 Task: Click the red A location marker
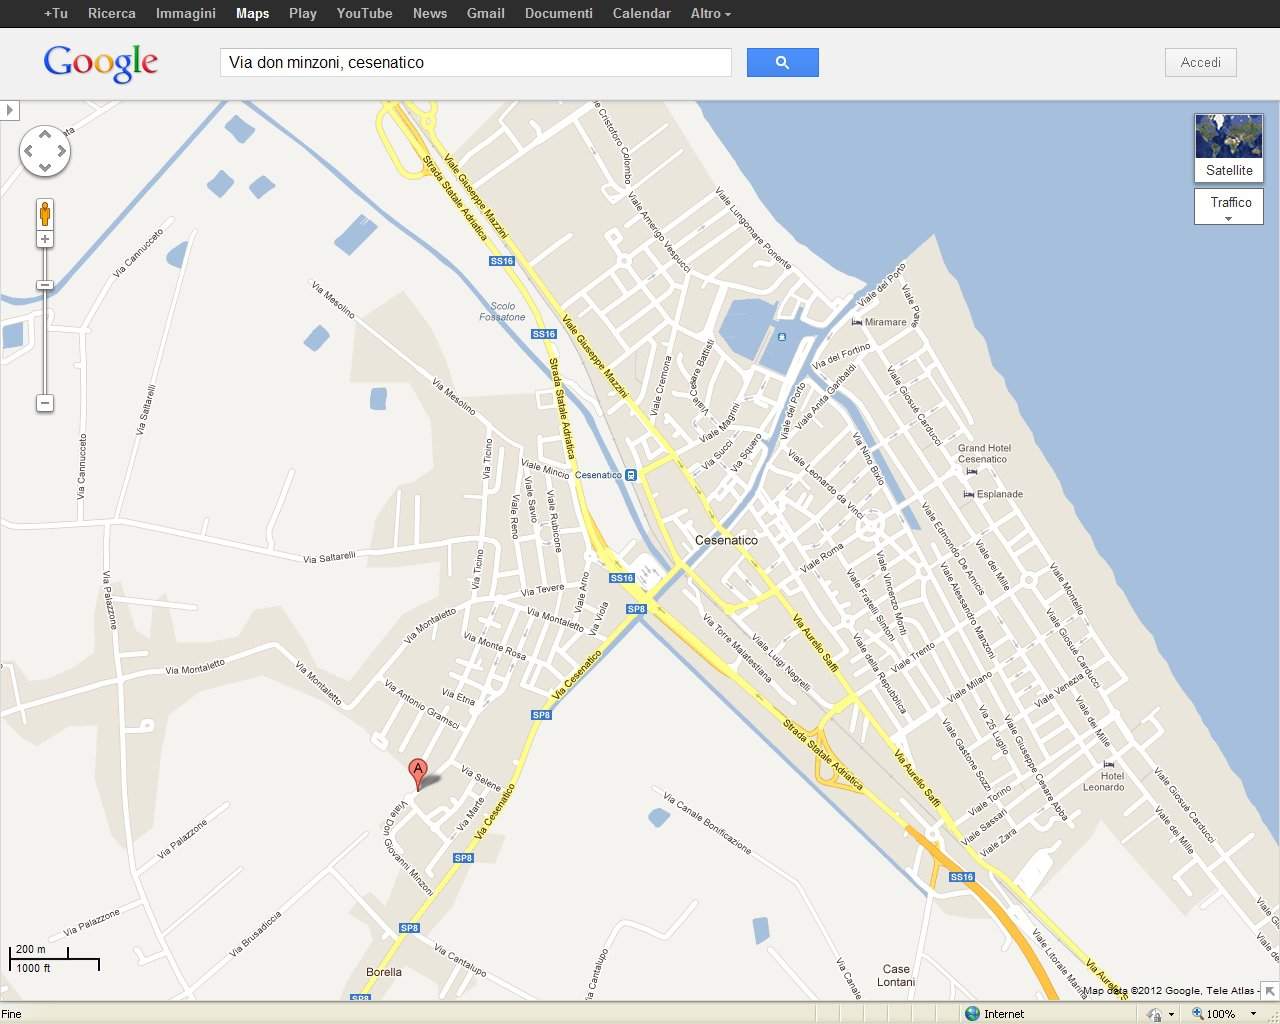coord(419,773)
